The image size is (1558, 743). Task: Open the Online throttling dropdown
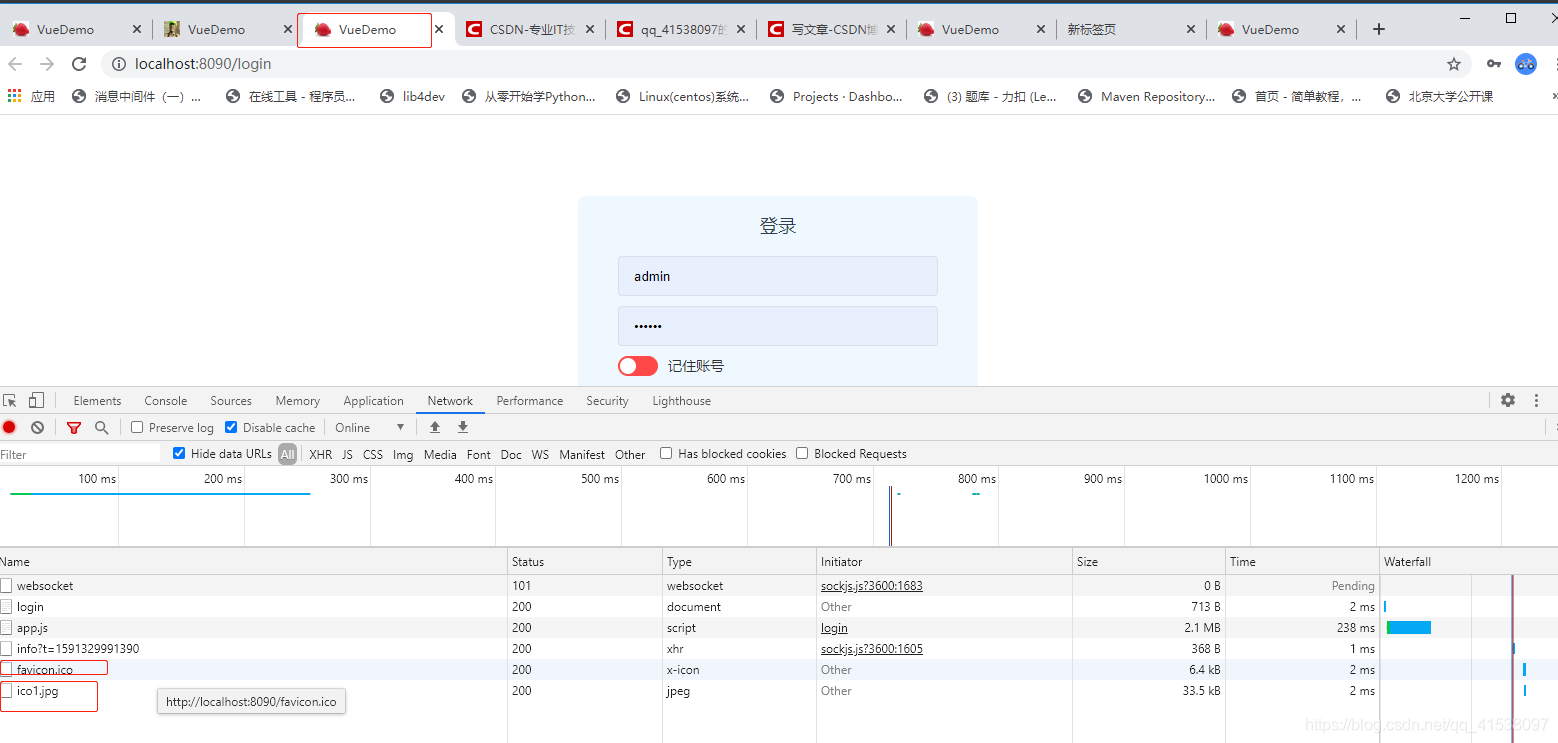click(x=370, y=427)
